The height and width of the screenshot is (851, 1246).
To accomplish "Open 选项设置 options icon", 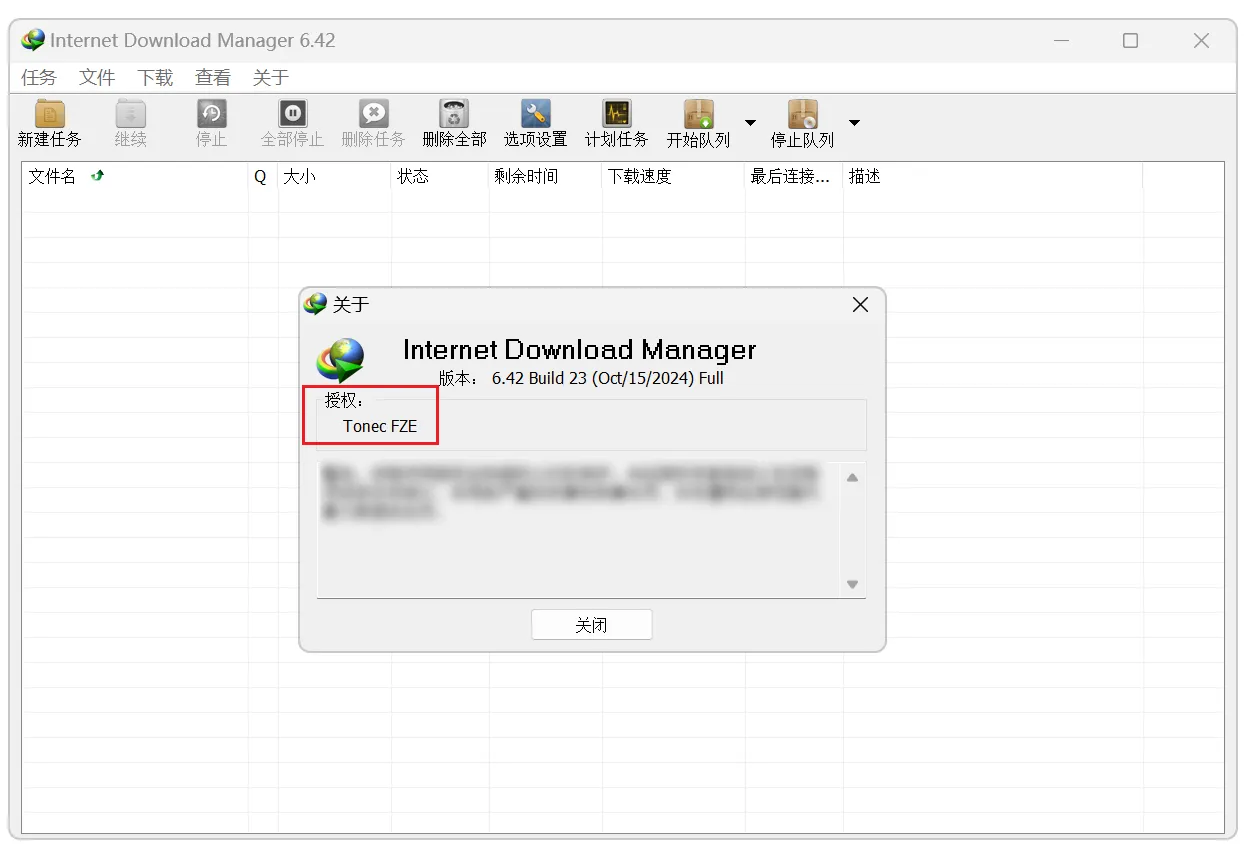I will pyautogui.click(x=535, y=113).
